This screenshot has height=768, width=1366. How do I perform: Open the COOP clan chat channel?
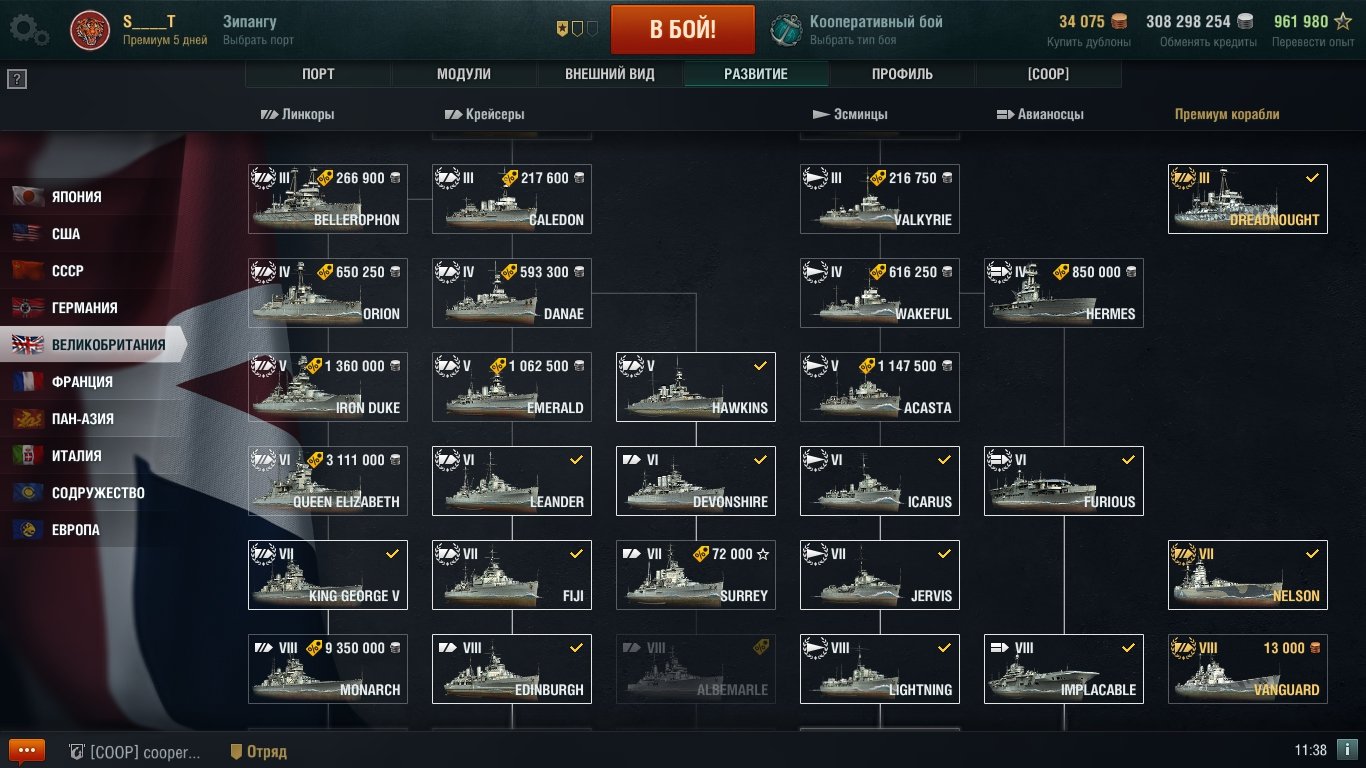[134, 751]
